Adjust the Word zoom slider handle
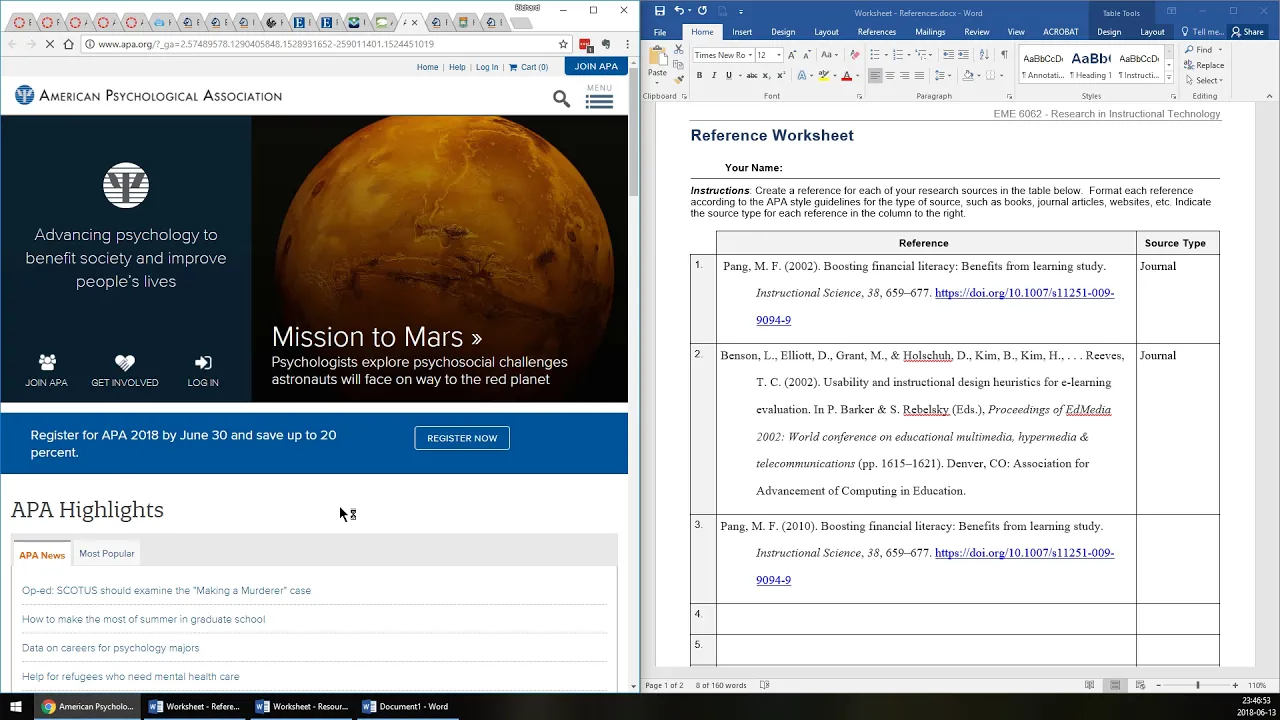This screenshot has width=1280, height=720. [1197, 685]
